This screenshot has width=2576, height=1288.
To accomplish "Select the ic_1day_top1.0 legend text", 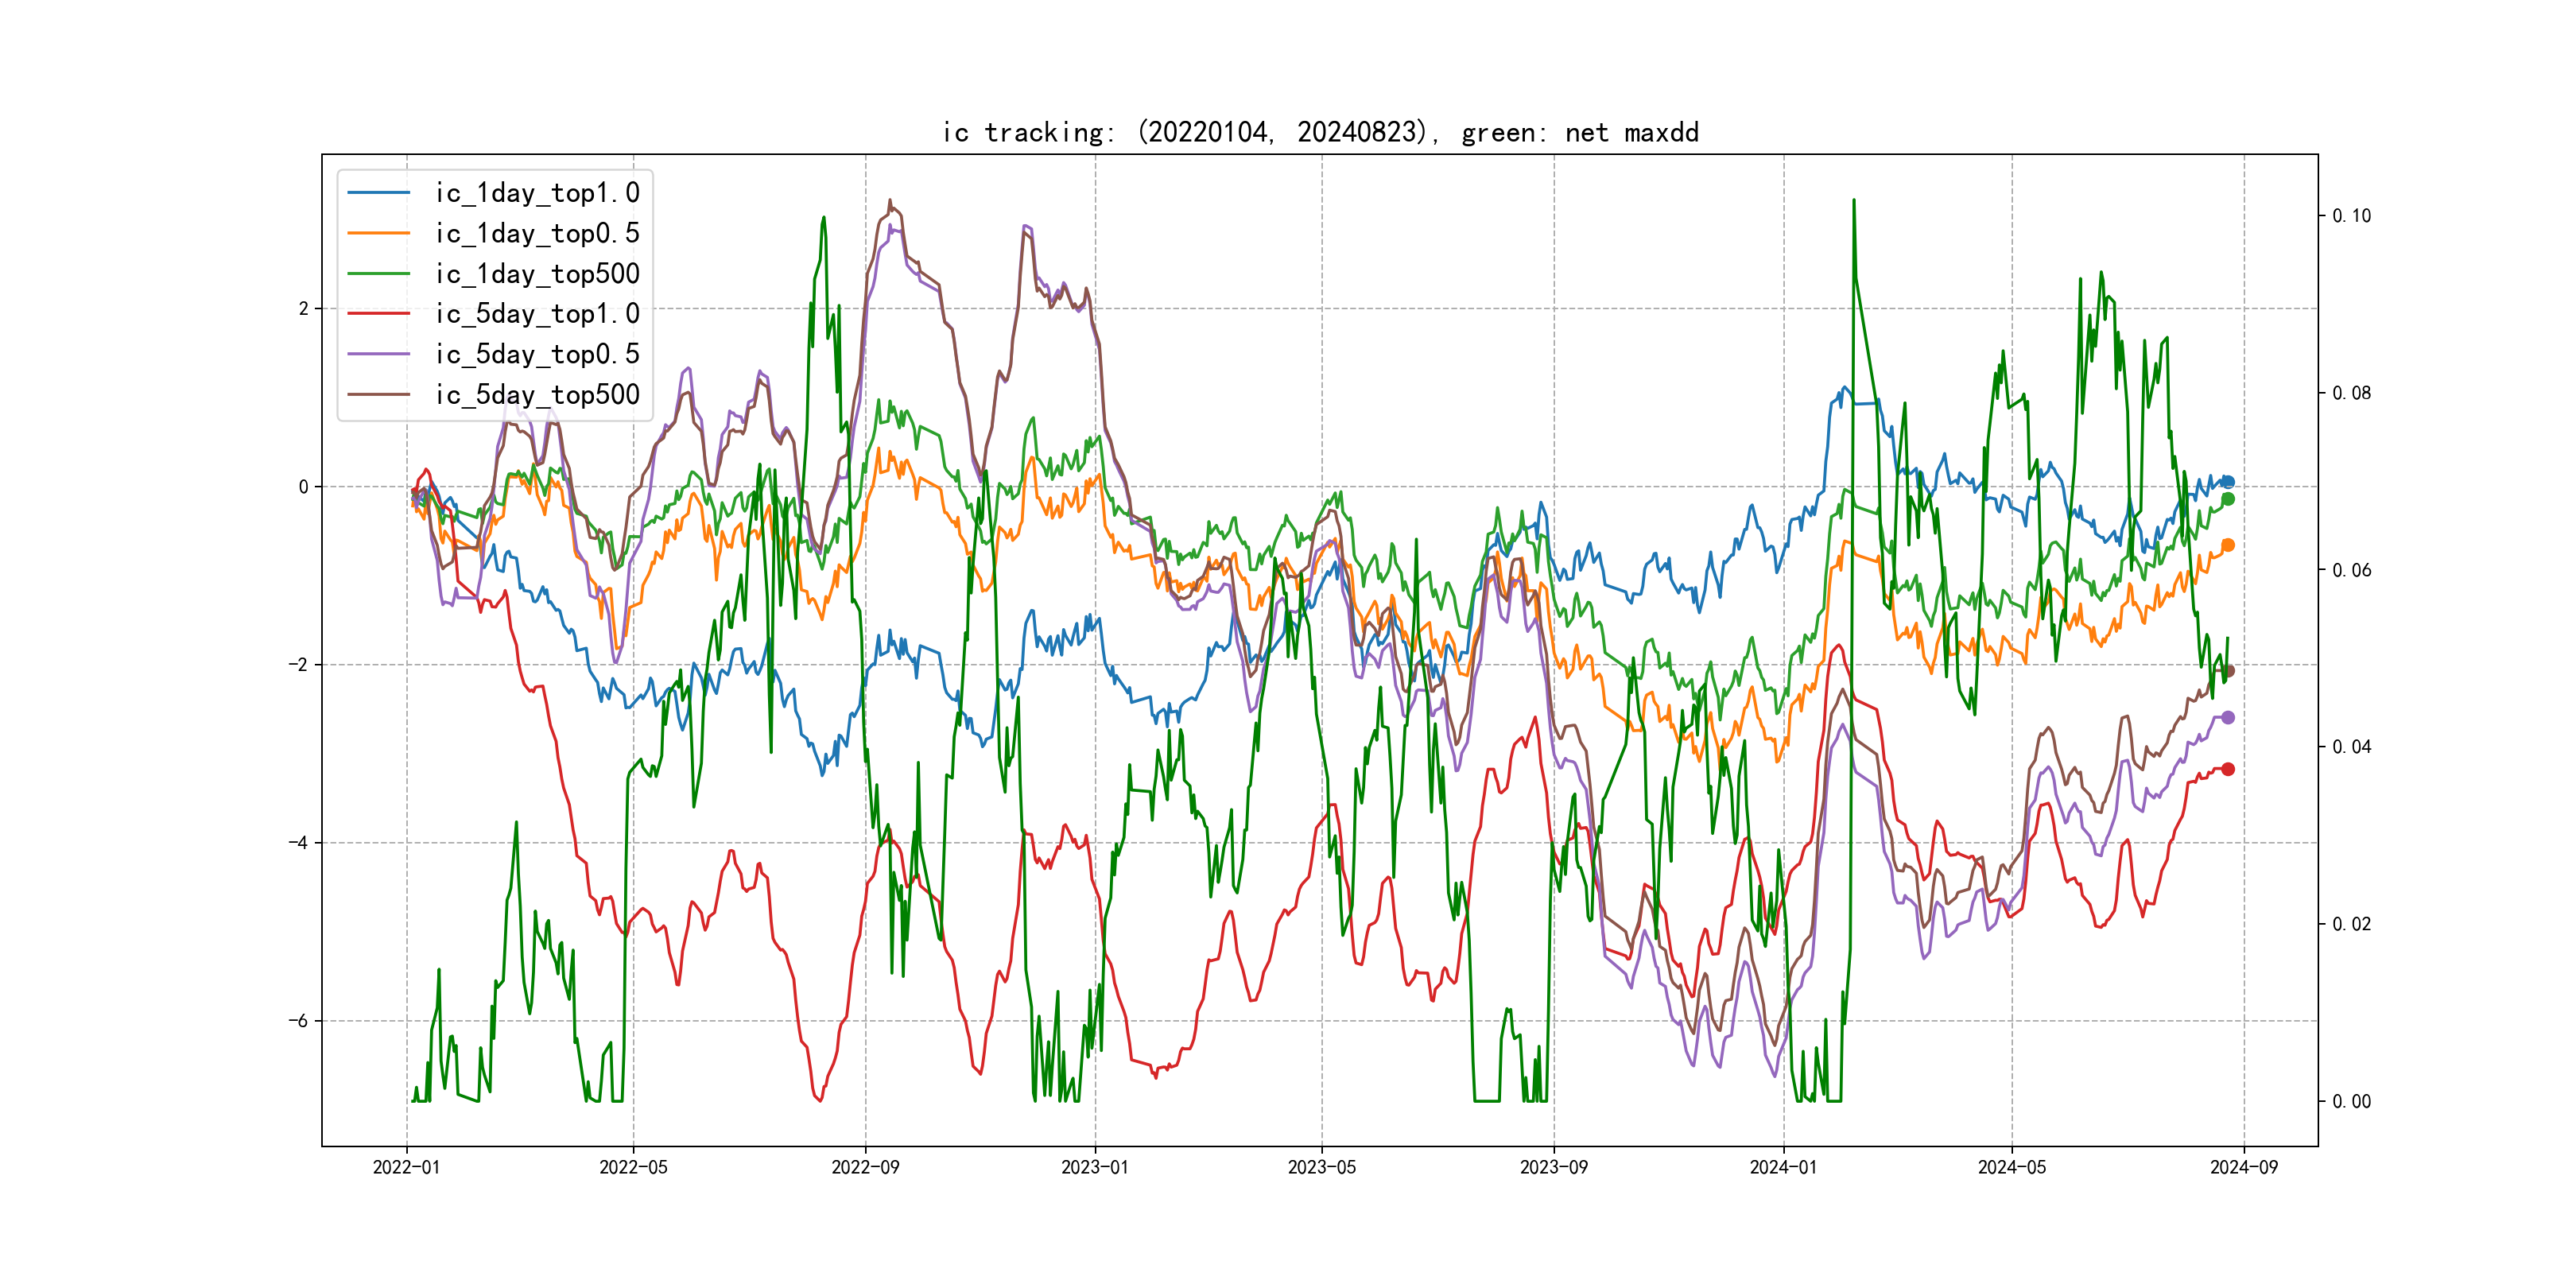I will 537,193.
